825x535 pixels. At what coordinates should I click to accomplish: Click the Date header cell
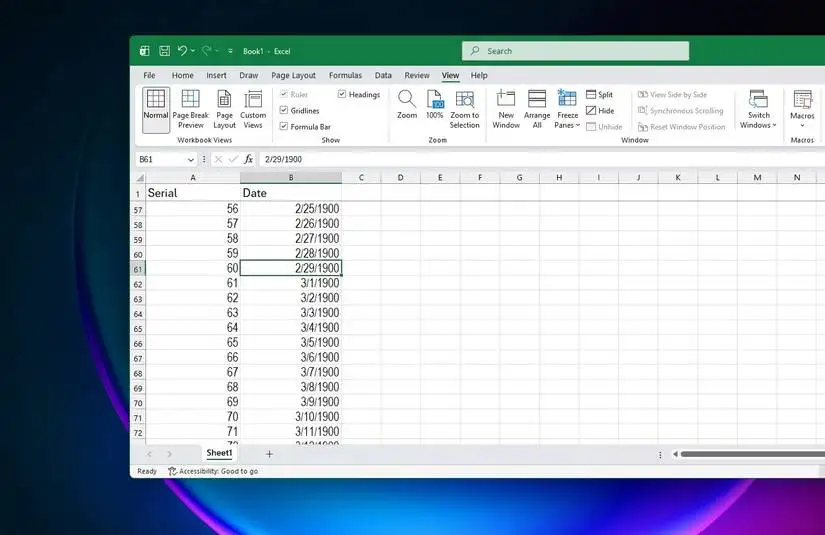[291, 193]
